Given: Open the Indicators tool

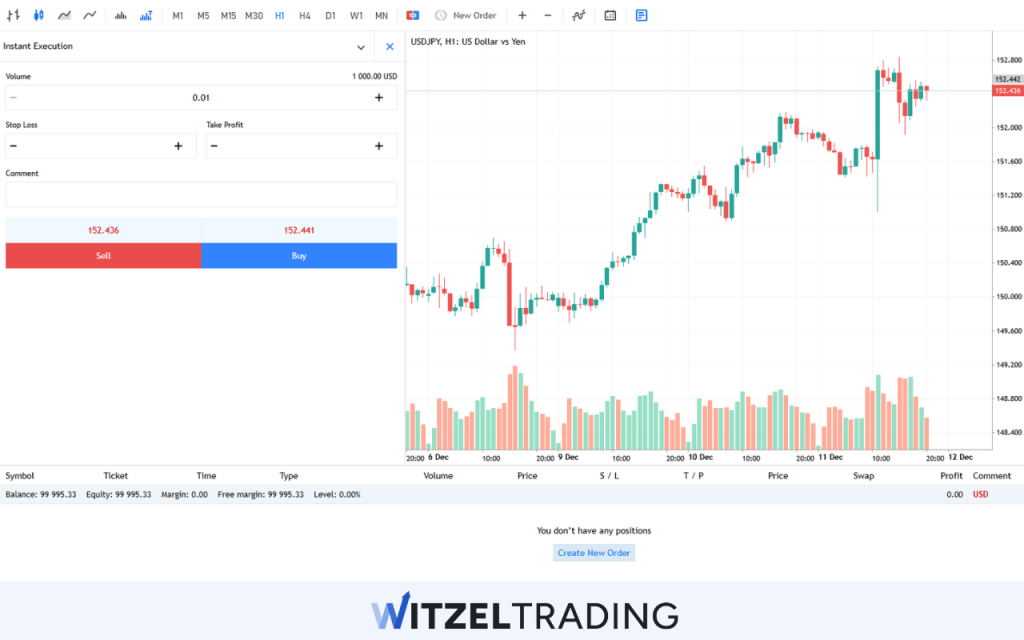Looking at the screenshot, I should point(578,15).
